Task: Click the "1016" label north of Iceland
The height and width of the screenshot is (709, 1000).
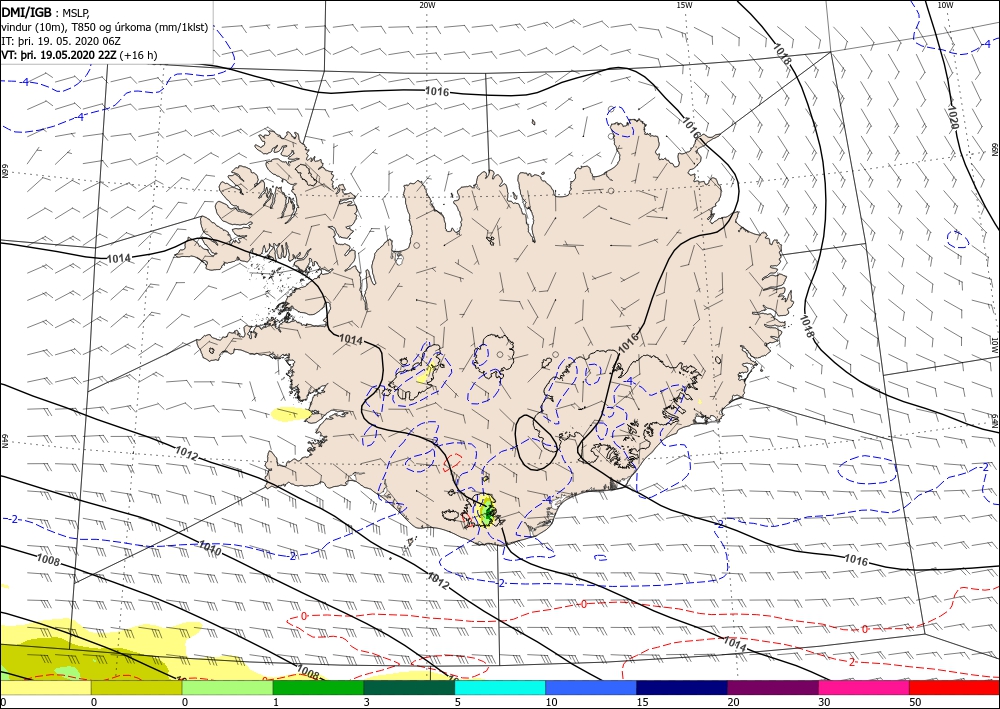Action: pyautogui.click(x=437, y=92)
